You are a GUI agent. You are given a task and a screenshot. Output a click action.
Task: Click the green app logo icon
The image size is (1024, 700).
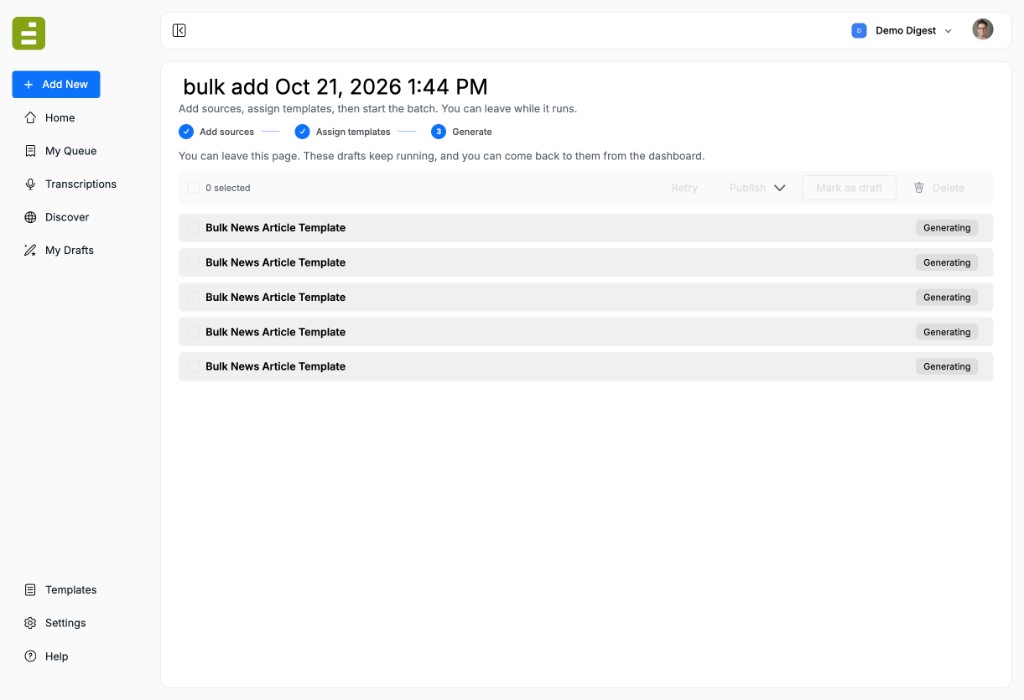click(x=29, y=33)
